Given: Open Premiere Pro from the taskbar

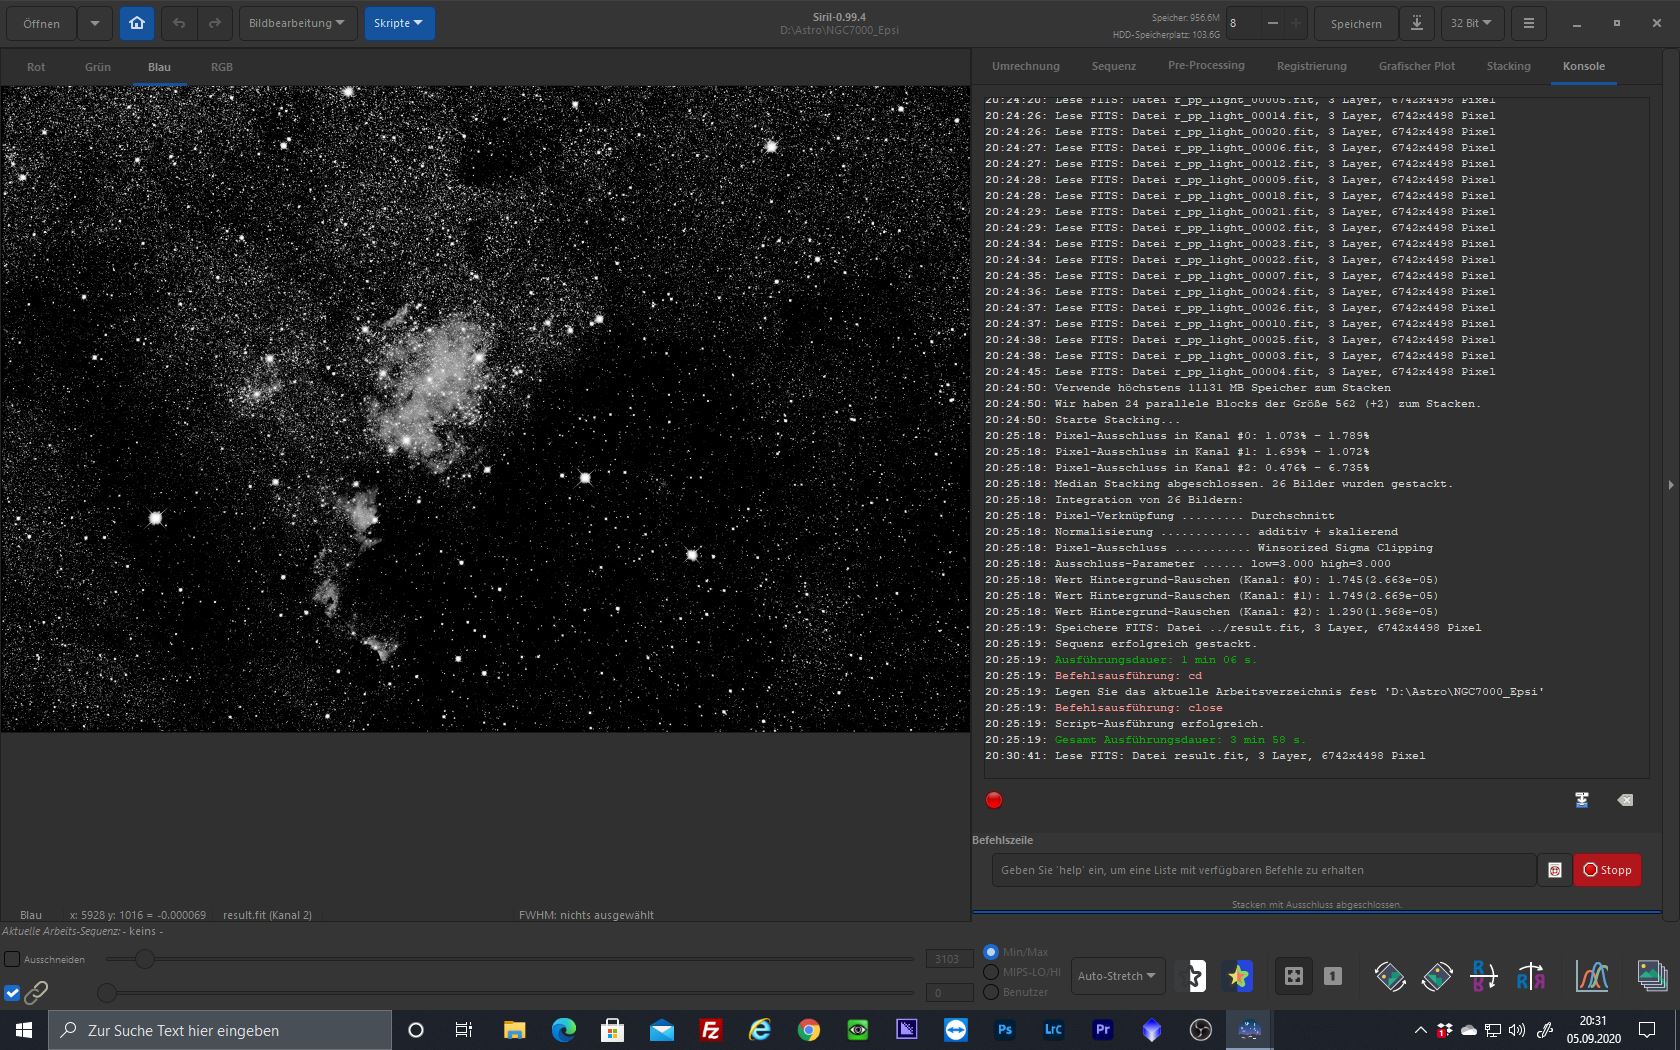Looking at the screenshot, I should point(1103,1030).
